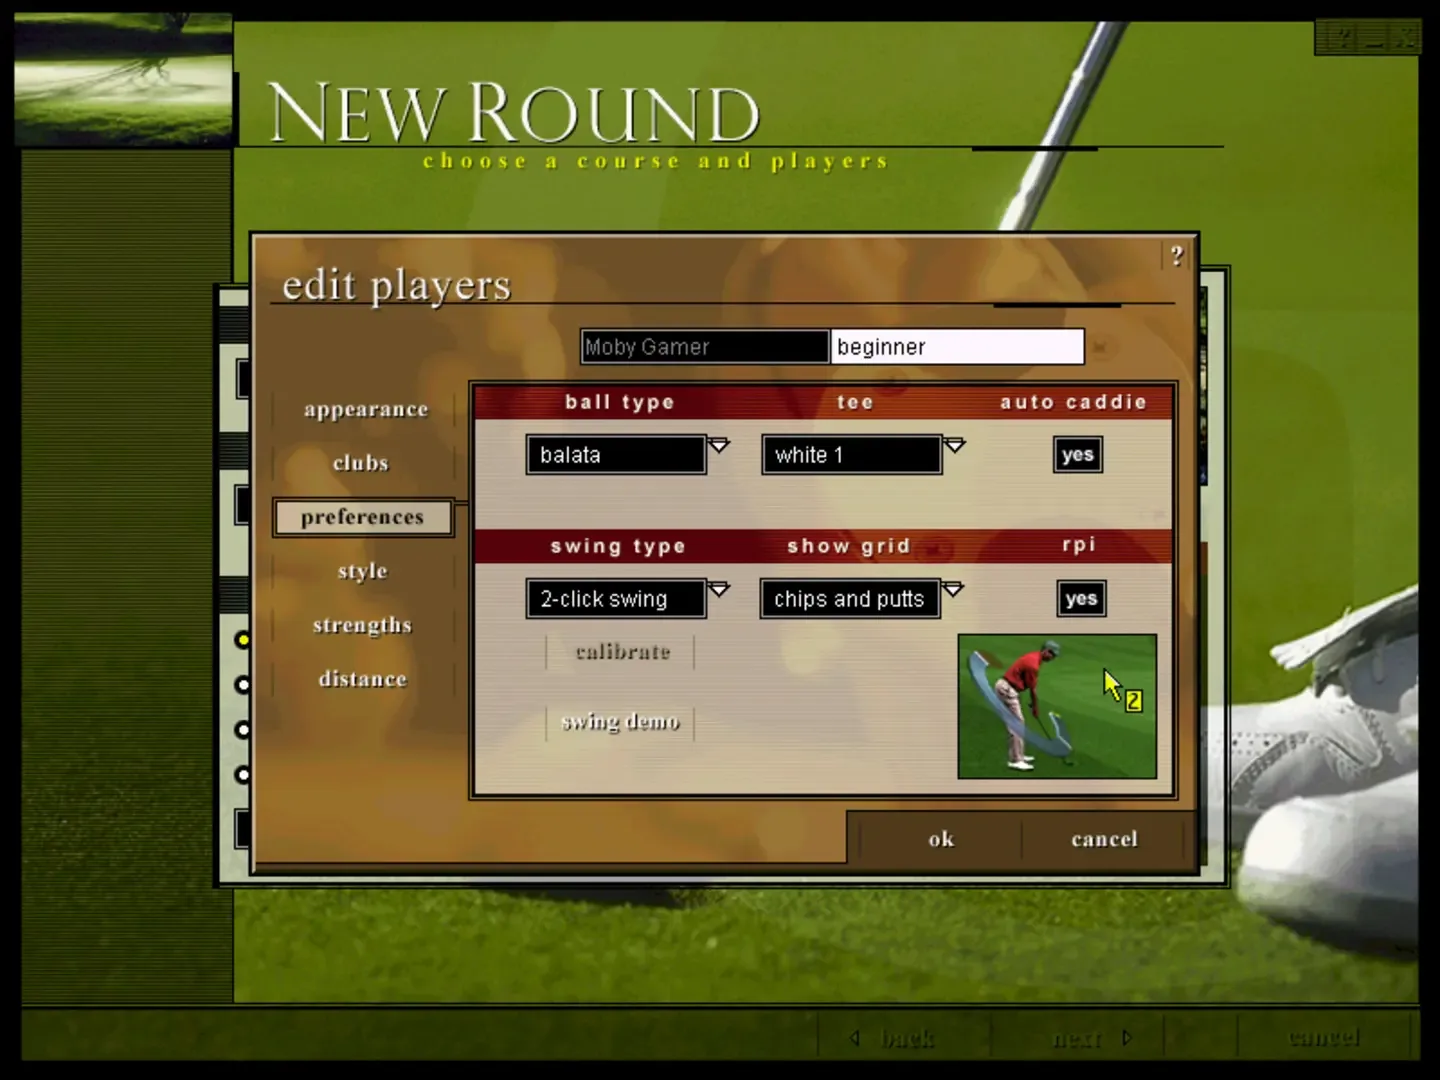Go to the strengths tab
Image resolution: width=1440 pixels, height=1080 pixels.
click(x=362, y=625)
